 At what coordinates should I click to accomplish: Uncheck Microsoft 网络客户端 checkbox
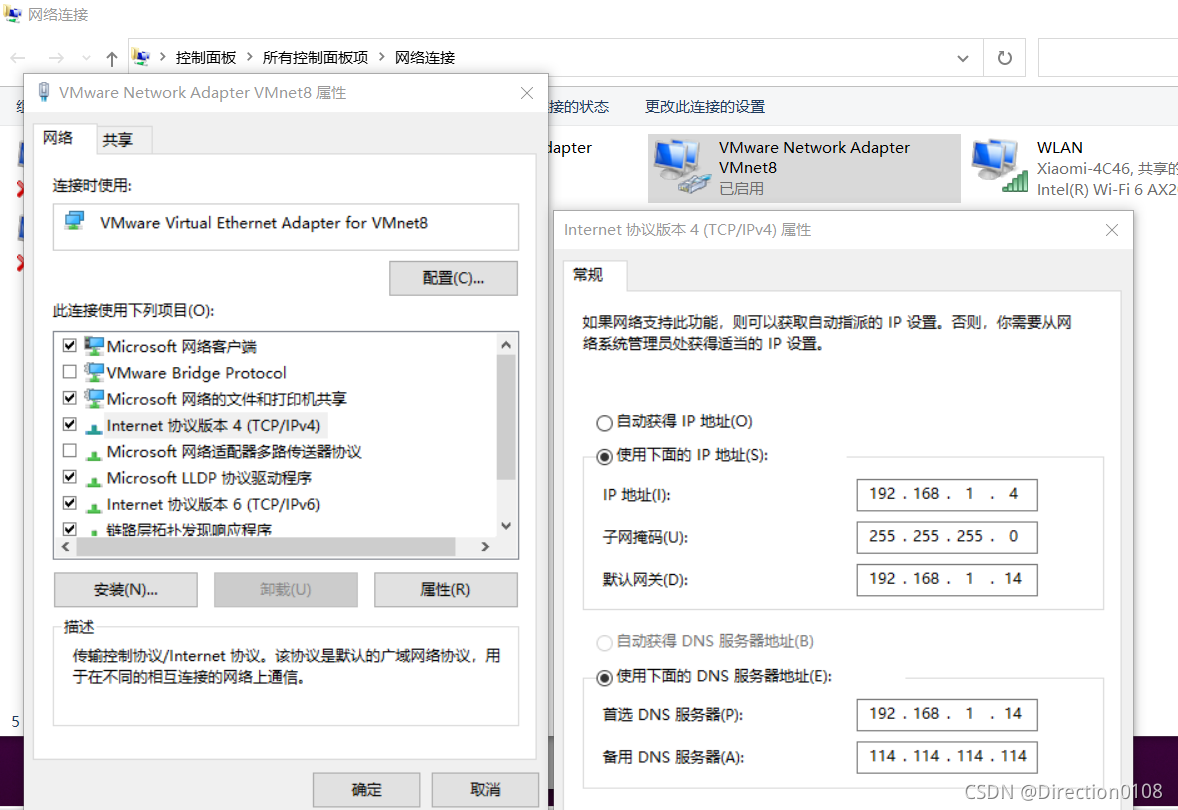point(70,346)
